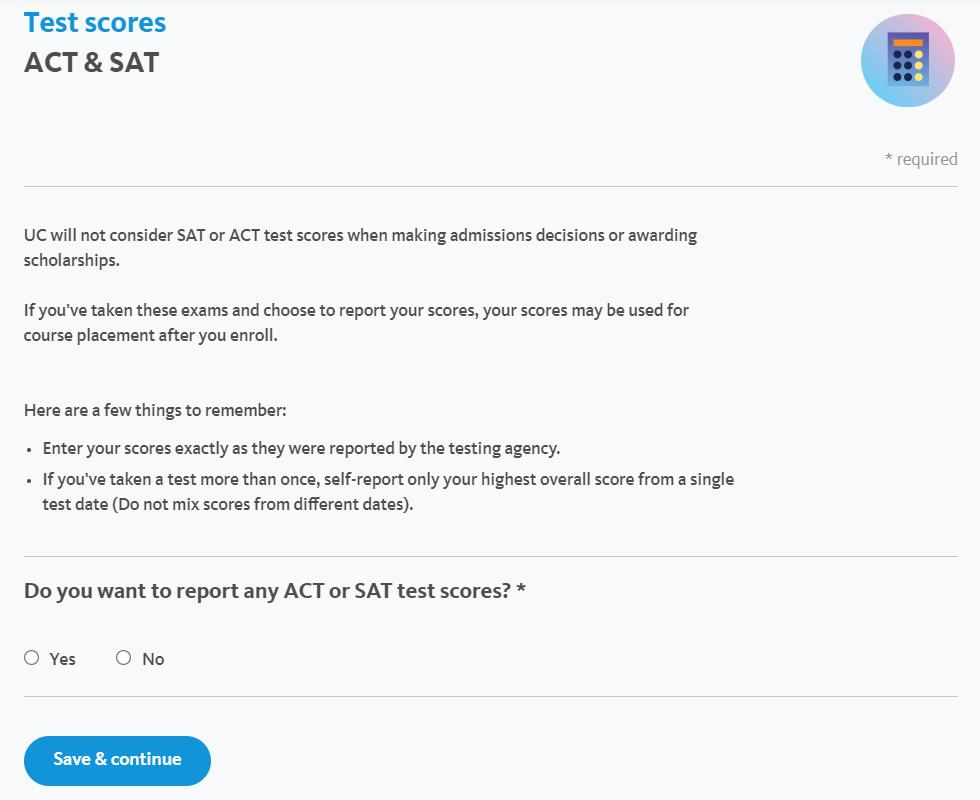Select the Yes radio button
The height and width of the screenshot is (800, 980).
32,658
